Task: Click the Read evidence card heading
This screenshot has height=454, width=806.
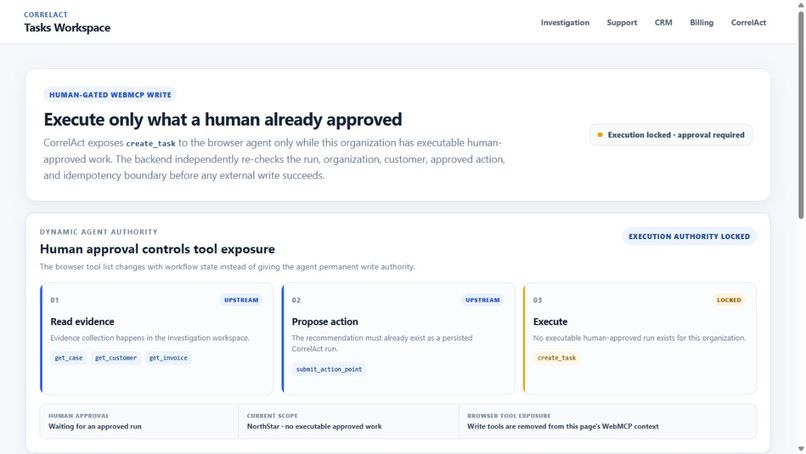Action: pyautogui.click(x=82, y=322)
